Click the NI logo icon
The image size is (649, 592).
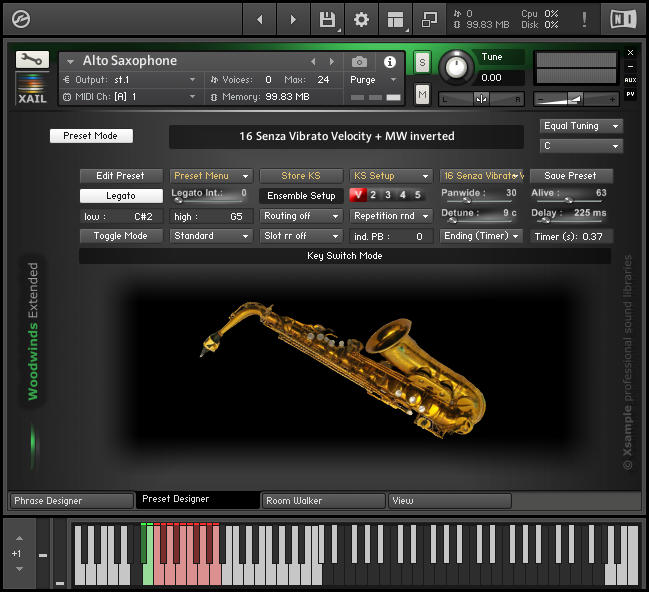(623, 19)
